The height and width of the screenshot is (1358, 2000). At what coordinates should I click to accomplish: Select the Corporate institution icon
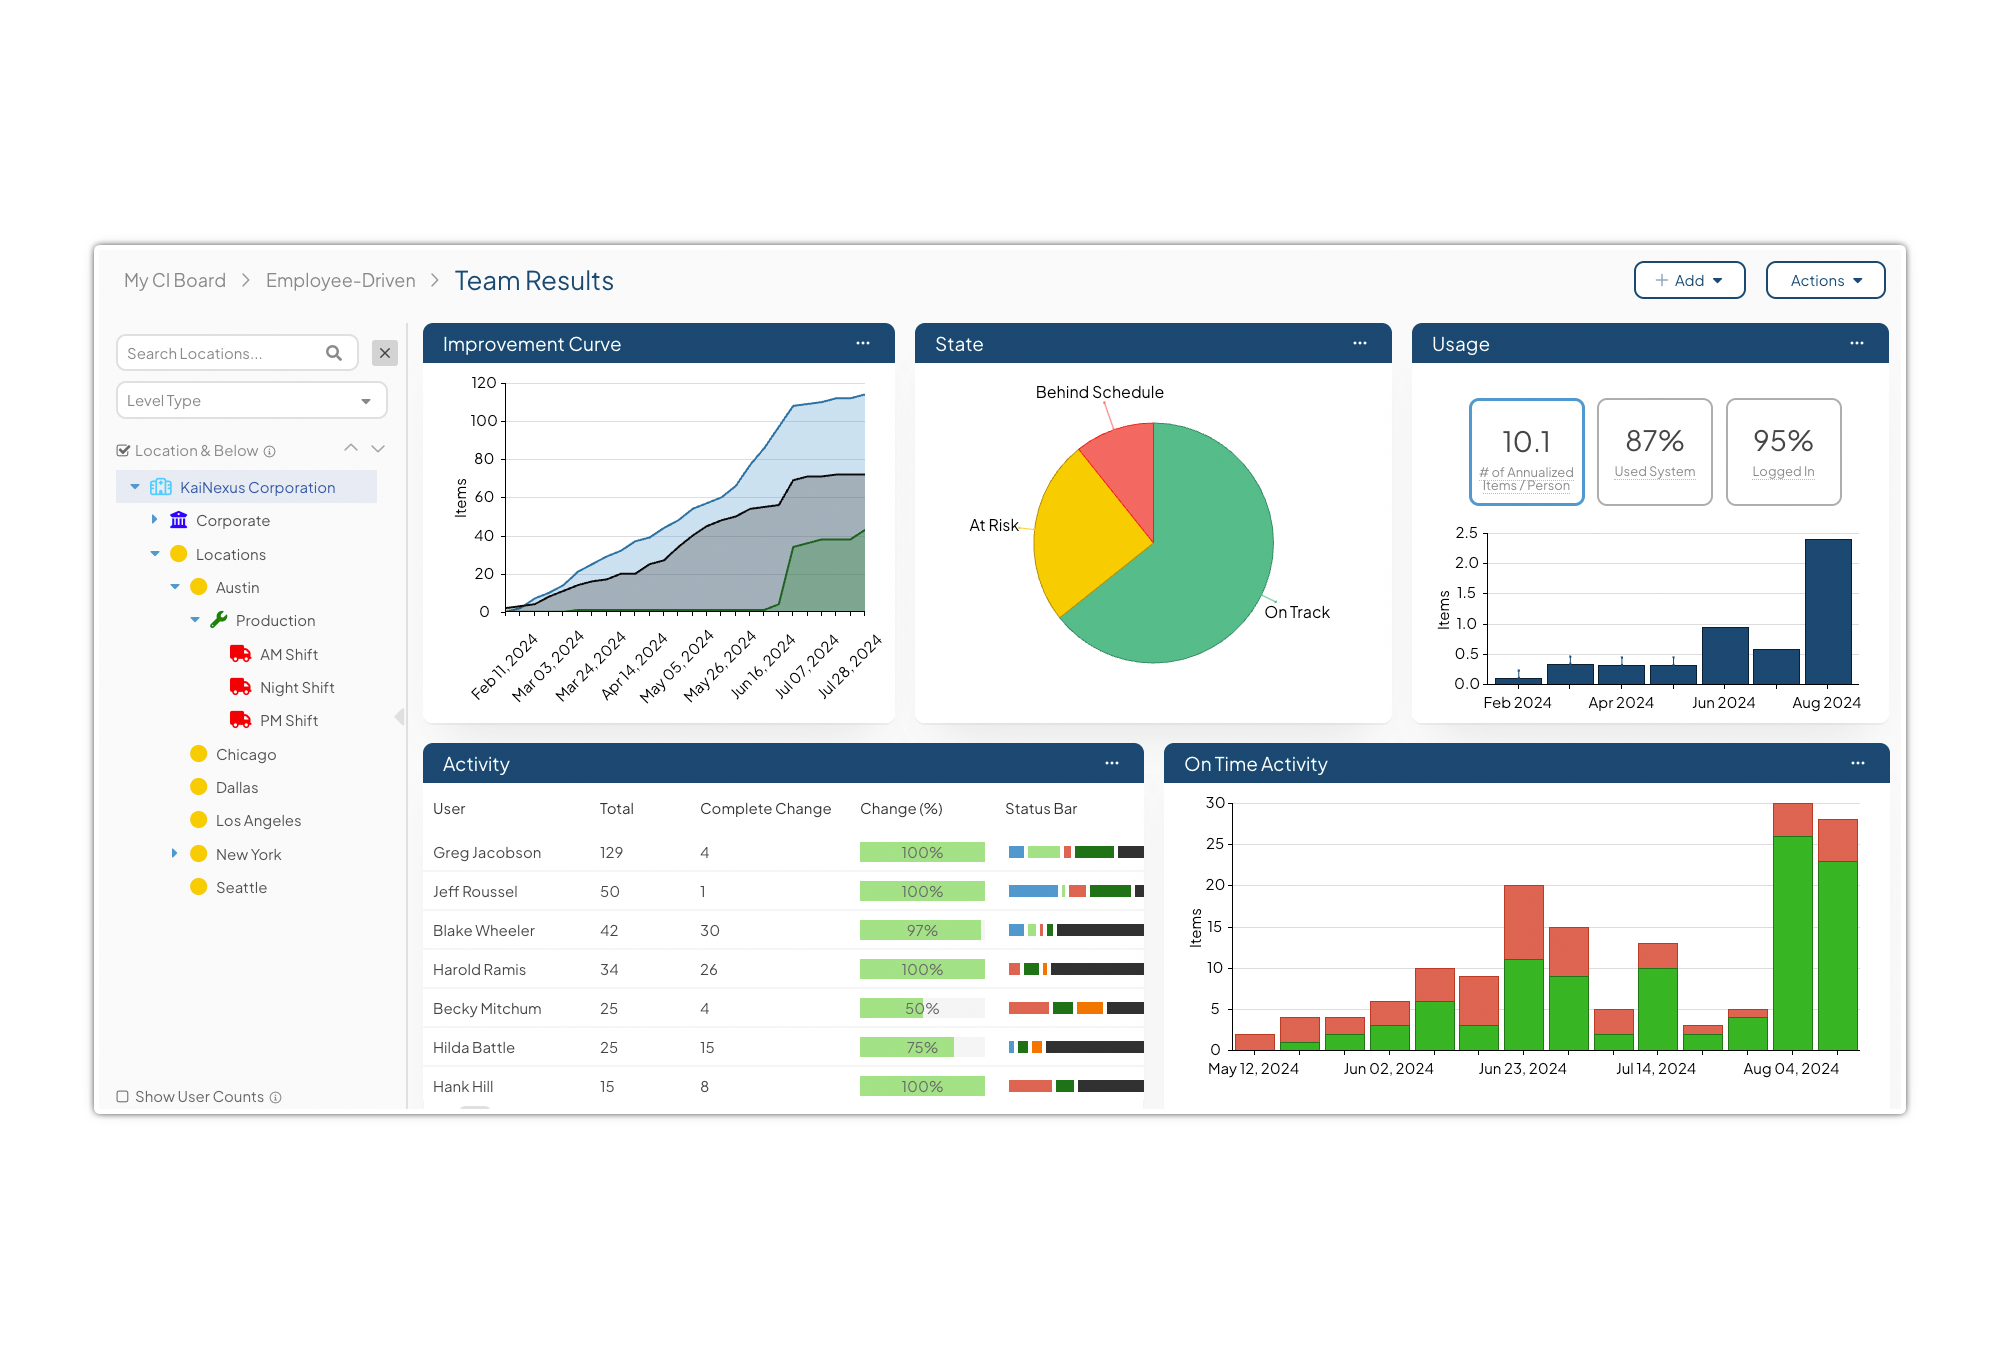pyautogui.click(x=178, y=520)
